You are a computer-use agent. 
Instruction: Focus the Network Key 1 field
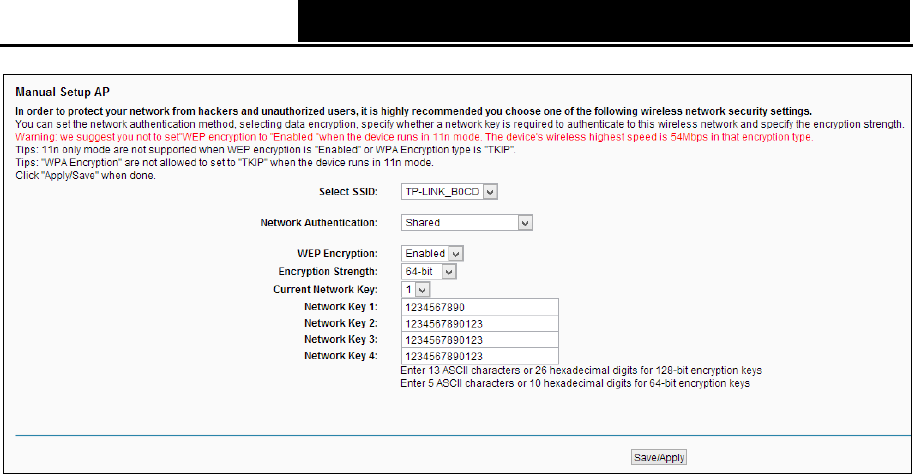(480, 307)
